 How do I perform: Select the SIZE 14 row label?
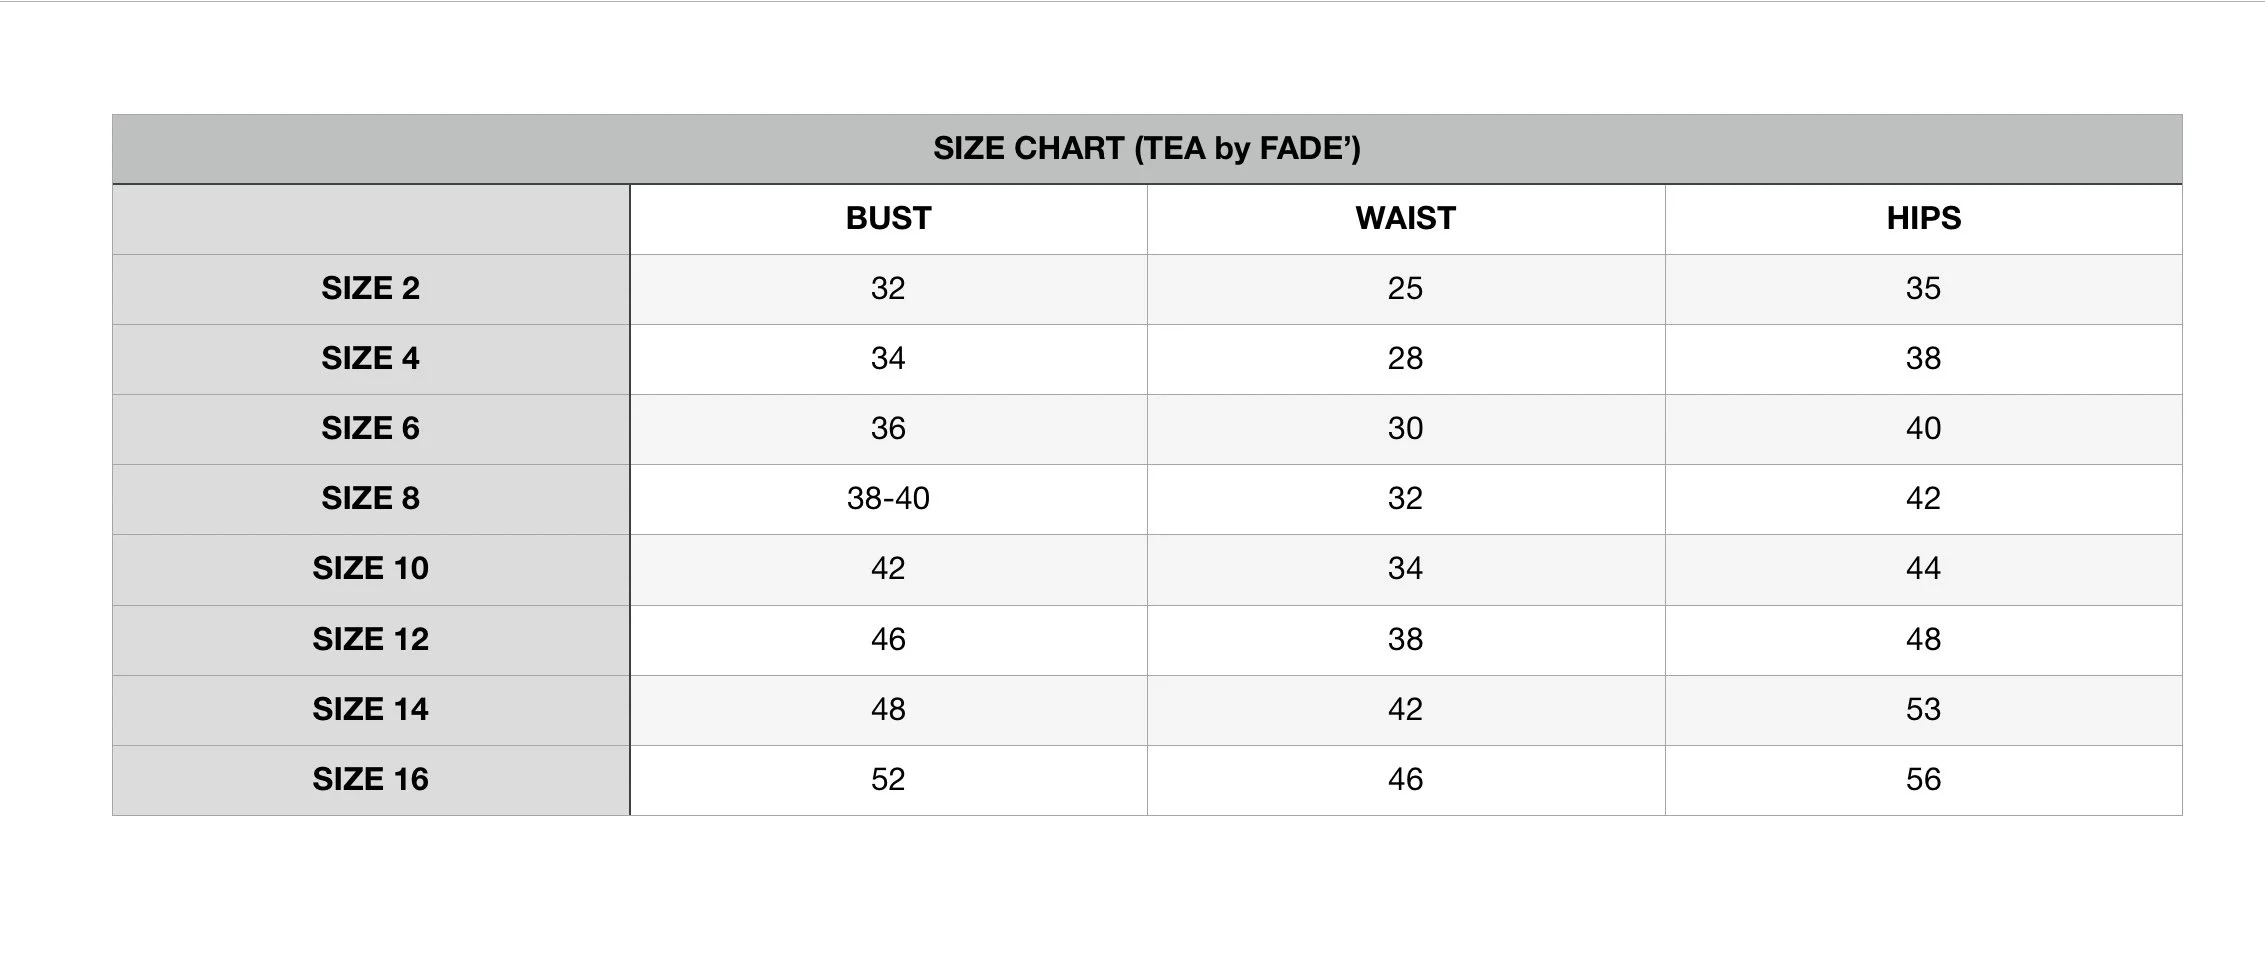click(371, 710)
